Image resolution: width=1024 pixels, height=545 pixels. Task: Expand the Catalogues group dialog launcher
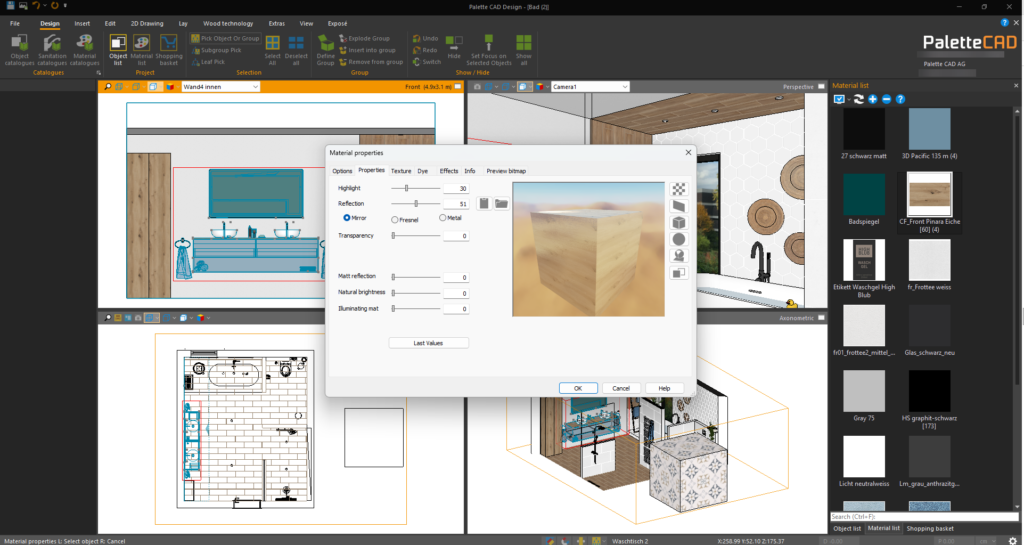[98, 73]
